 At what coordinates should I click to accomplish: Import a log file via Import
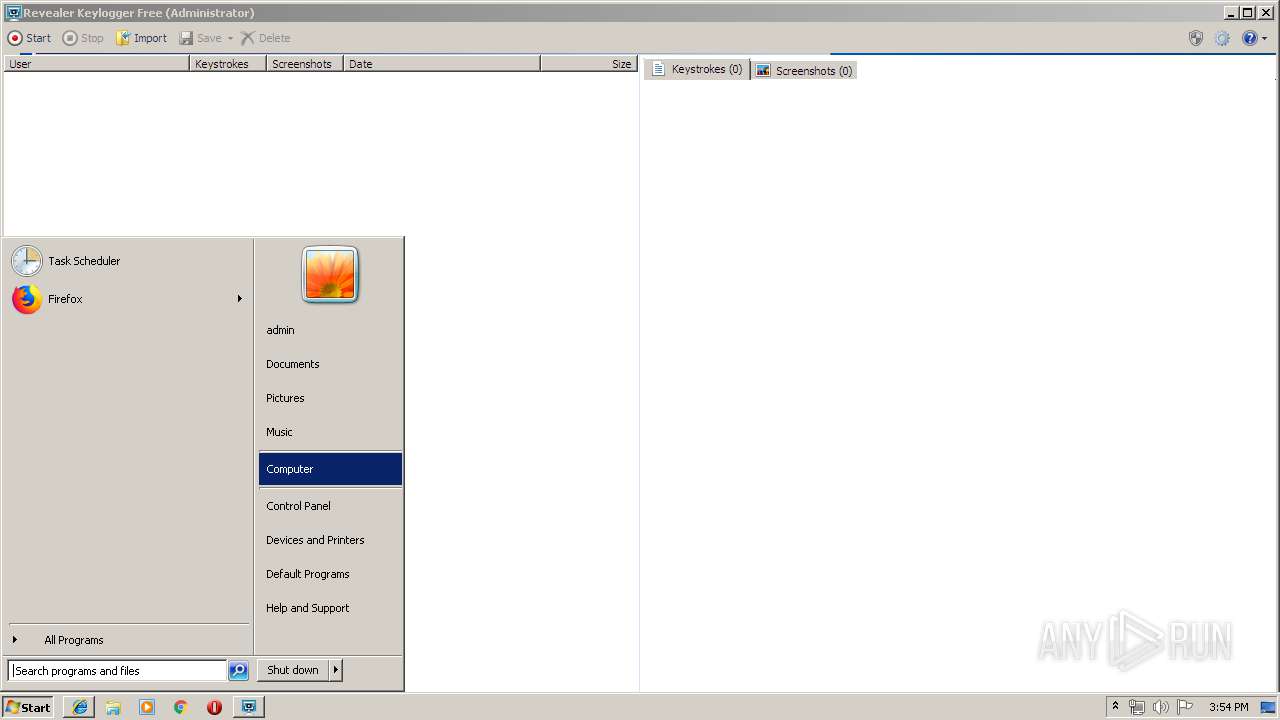(x=141, y=38)
